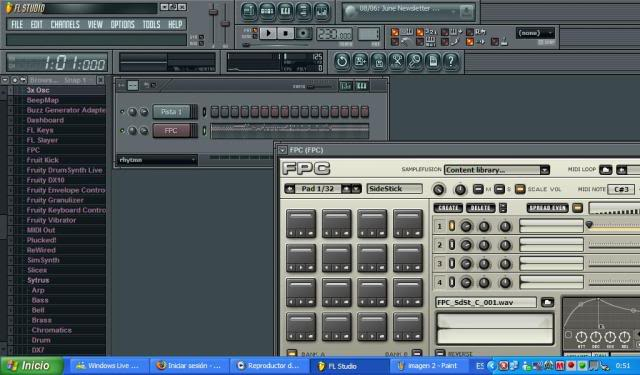Open the online news globe icon

pos(350,11)
